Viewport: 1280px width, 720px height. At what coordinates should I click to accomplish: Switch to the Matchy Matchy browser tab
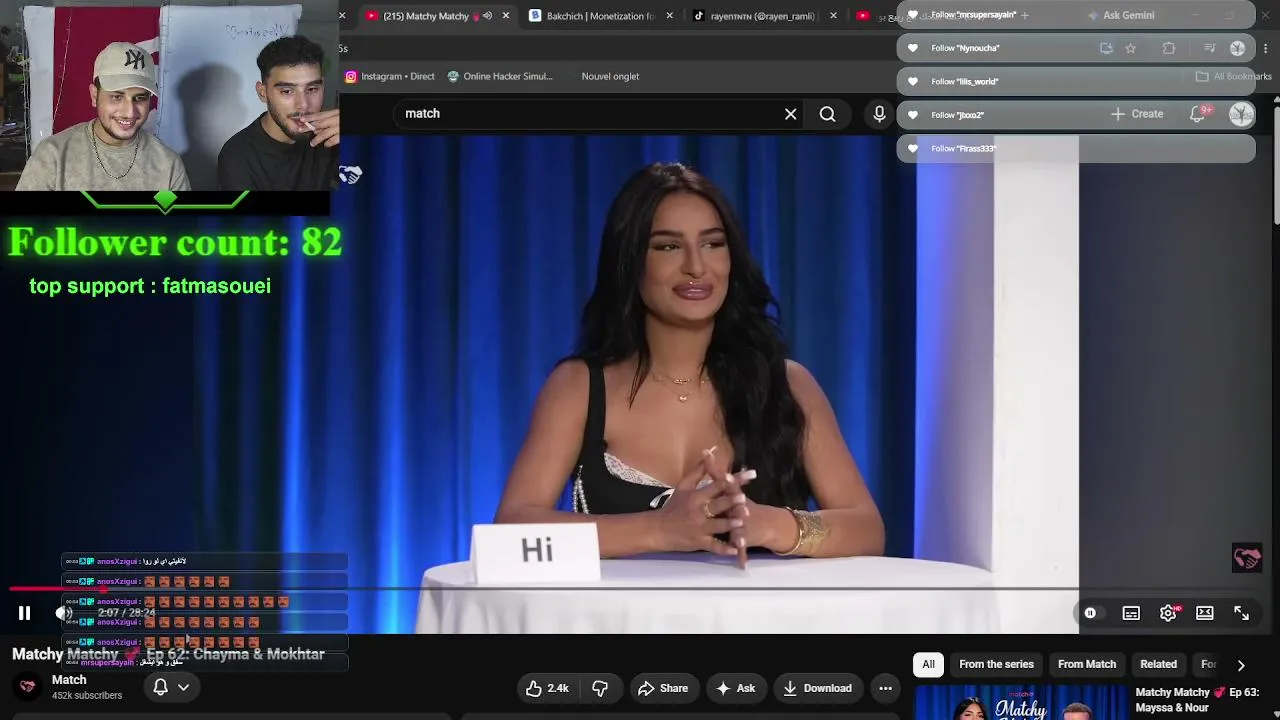(425, 16)
